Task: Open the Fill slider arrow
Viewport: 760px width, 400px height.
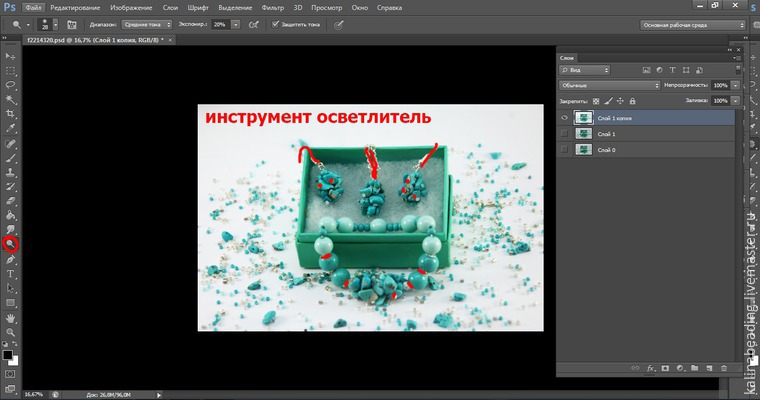Action: 735,101
